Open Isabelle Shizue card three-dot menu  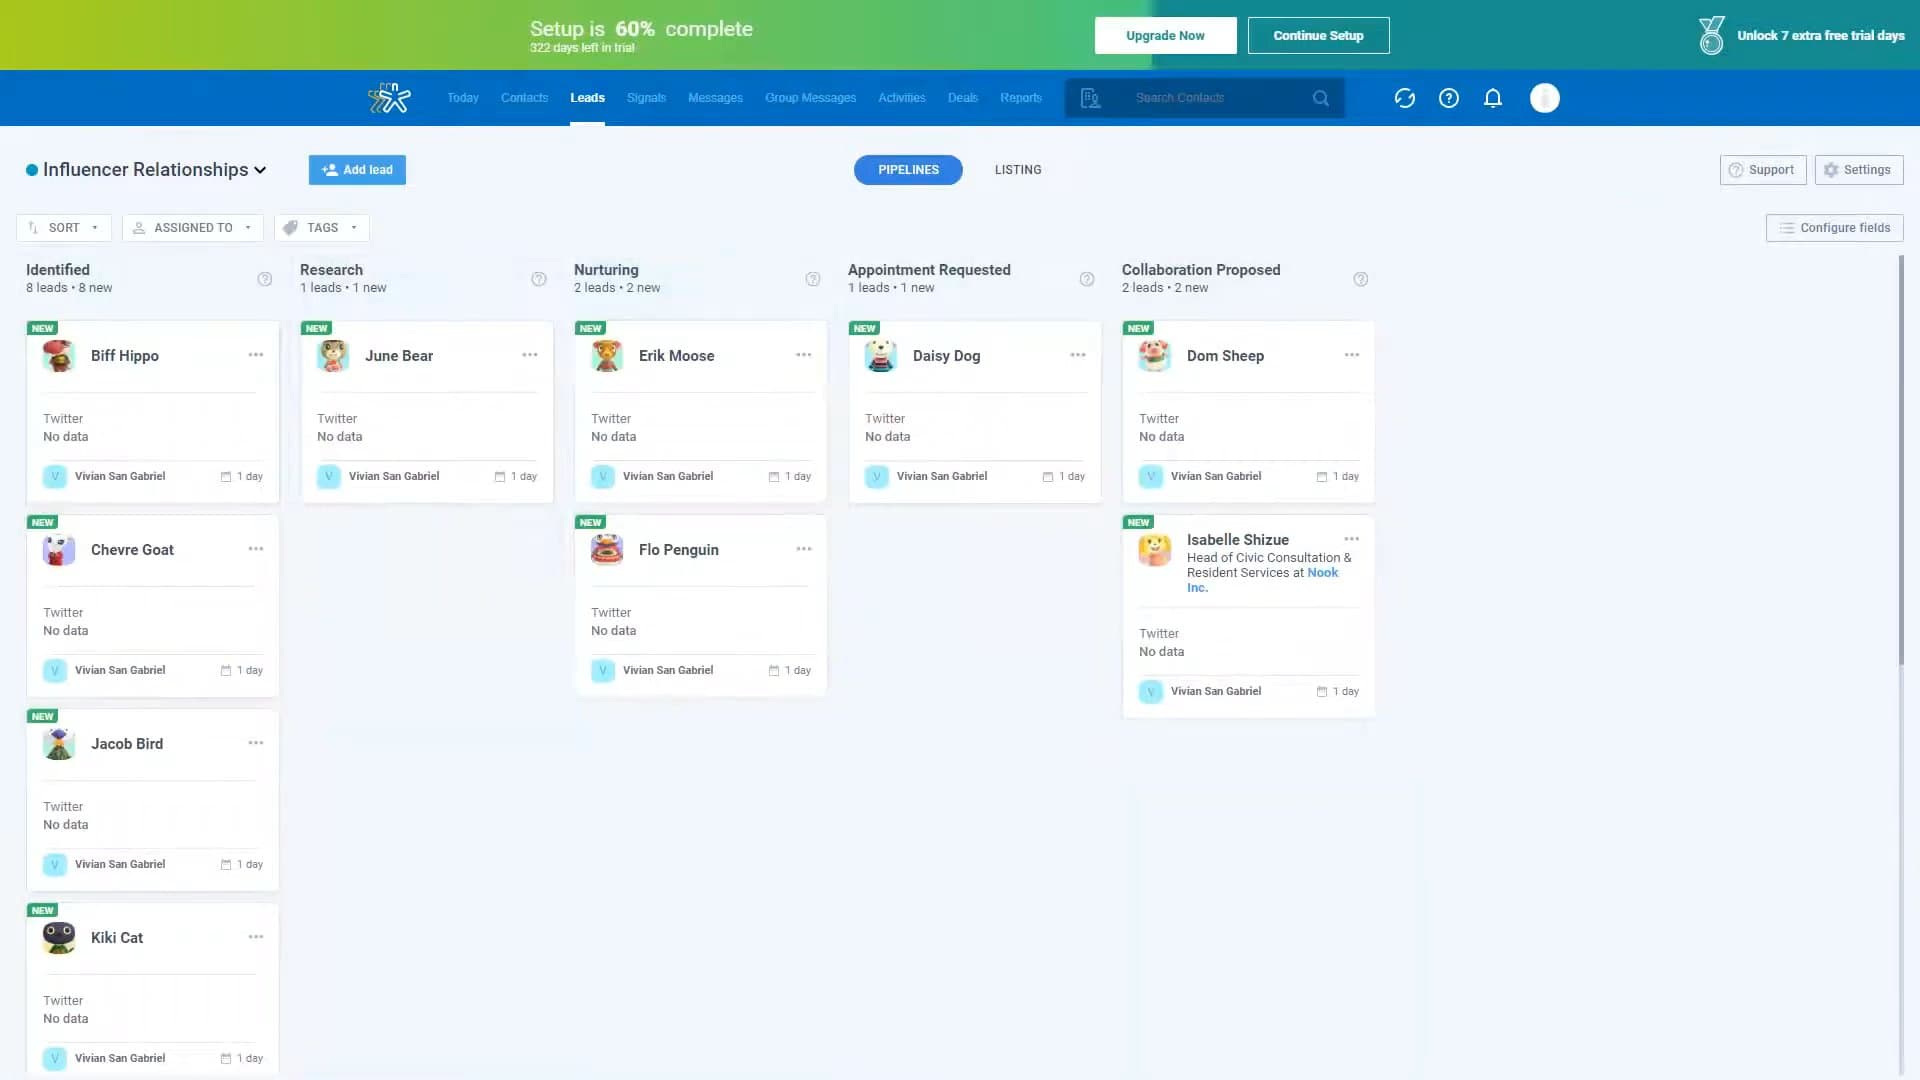[1351, 539]
